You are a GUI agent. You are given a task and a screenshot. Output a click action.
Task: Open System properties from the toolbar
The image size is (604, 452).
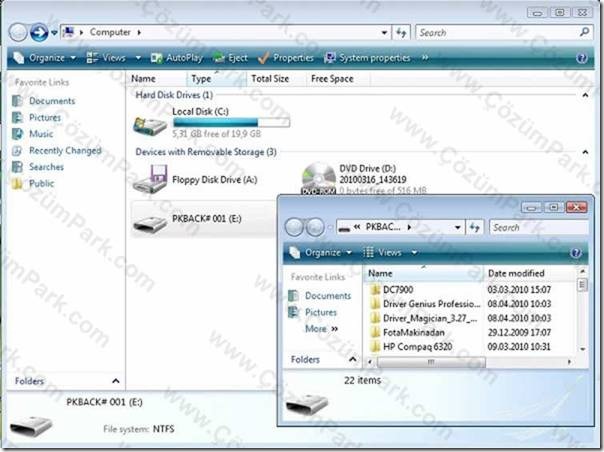pos(367,58)
